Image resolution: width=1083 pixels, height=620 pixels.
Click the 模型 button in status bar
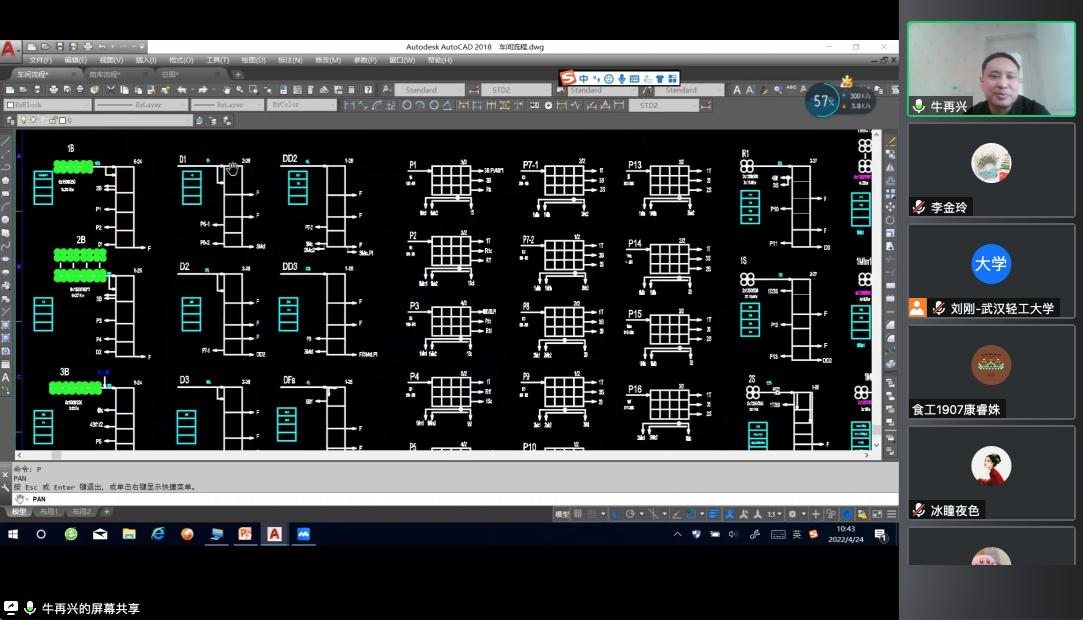click(562, 514)
